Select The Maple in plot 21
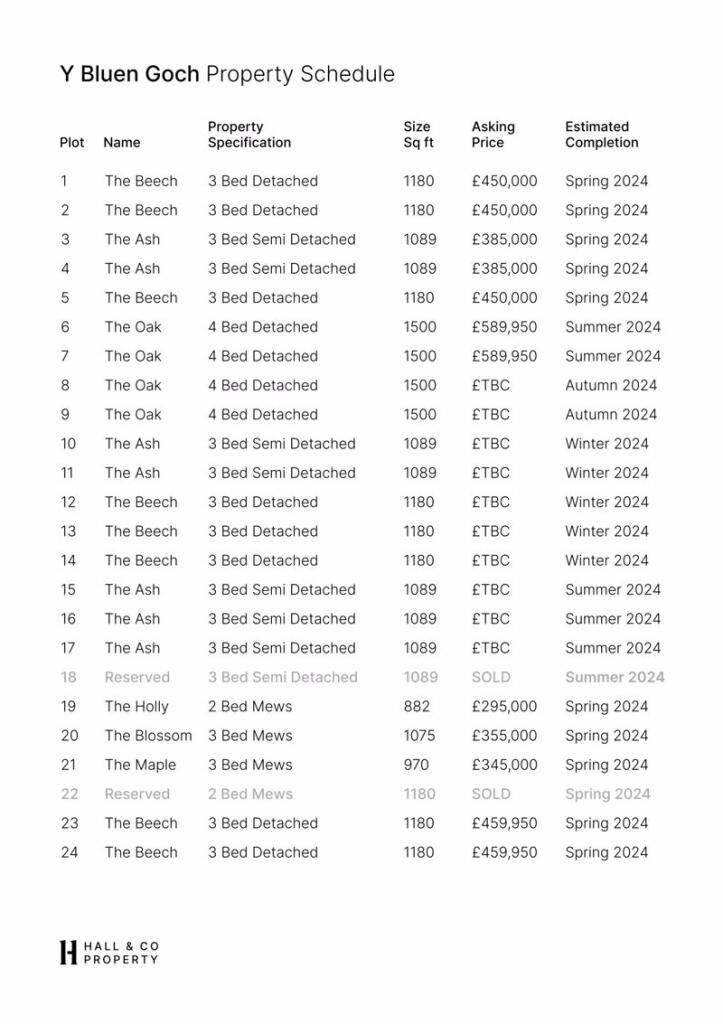Screen dimensions: 723x1024 click(x=140, y=765)
